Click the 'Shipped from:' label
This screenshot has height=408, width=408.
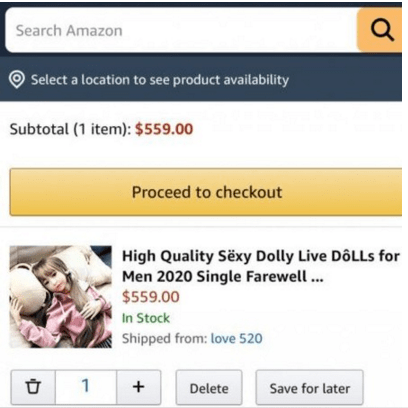click(164, 339)
